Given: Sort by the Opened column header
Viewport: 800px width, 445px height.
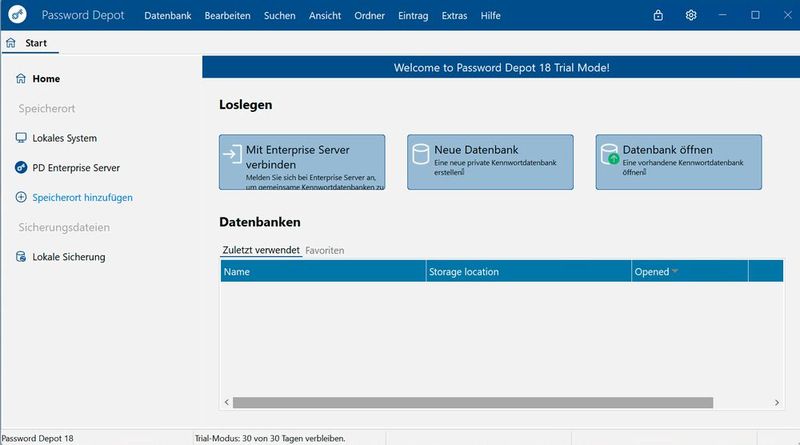Looking at the screenshot, I should coord(690,271).
